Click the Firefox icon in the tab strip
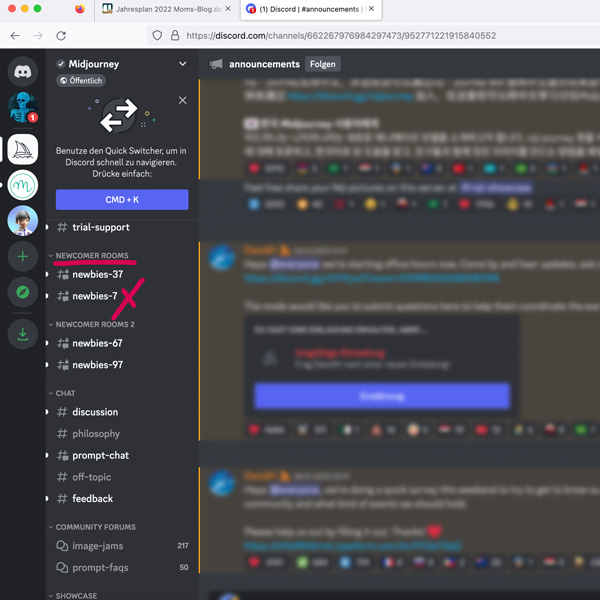Image resolution: width=600 pixels, height=600 pixels. 80,8
